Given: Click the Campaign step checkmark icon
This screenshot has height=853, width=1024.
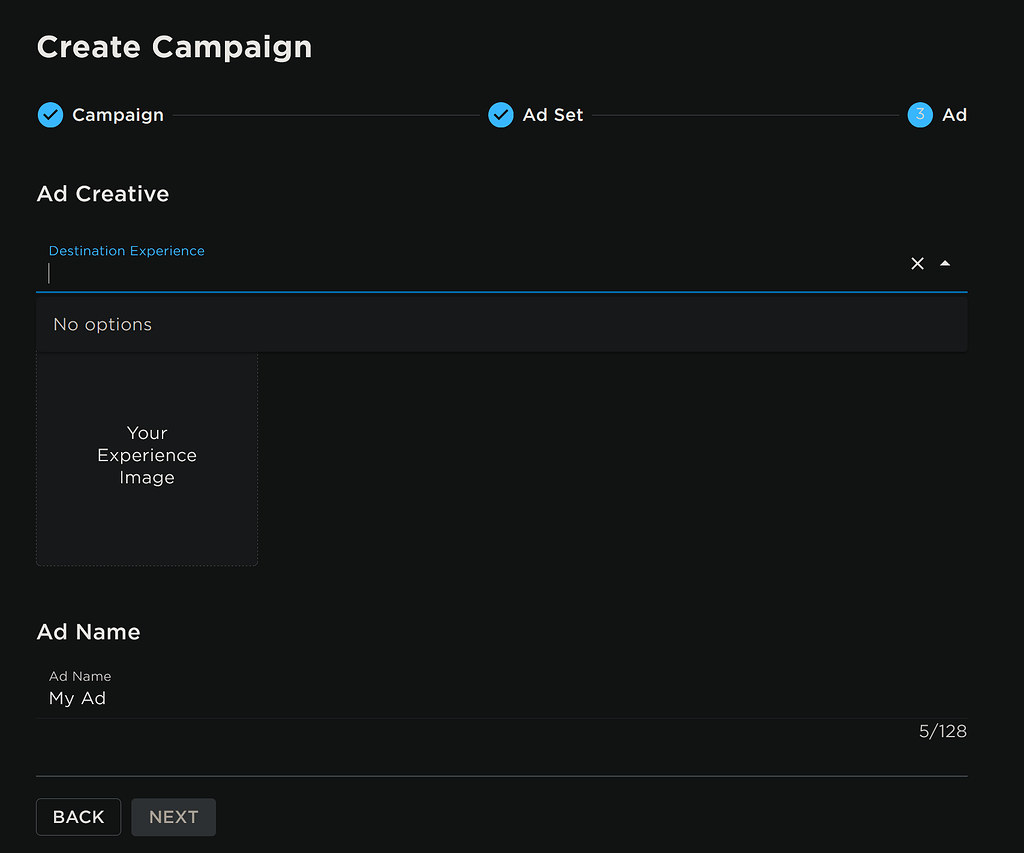Looking at the screenshot, I should (x=50, y=115).
